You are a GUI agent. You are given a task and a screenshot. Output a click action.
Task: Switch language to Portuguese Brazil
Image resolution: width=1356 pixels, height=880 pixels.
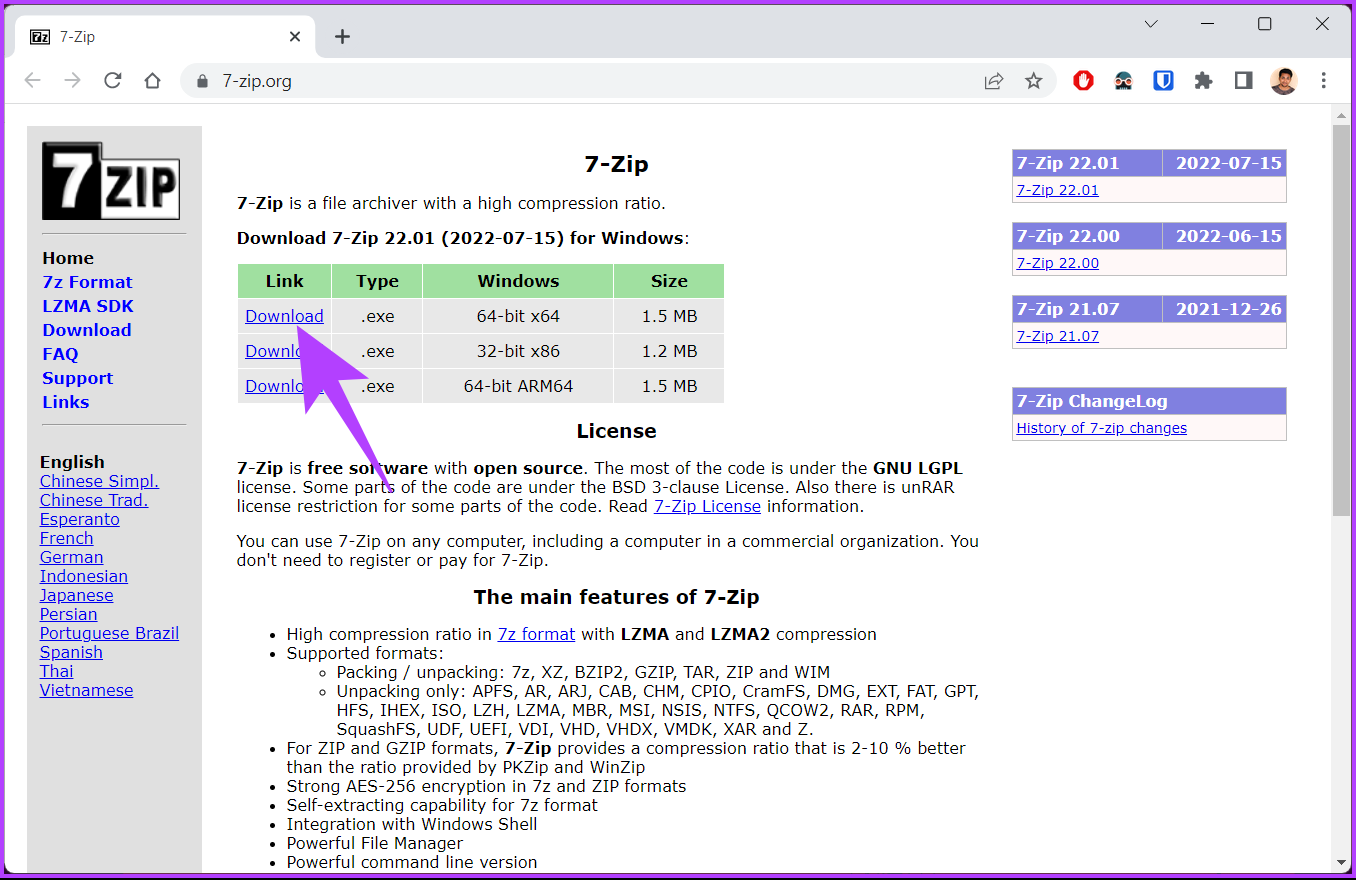tap(110, 633)
